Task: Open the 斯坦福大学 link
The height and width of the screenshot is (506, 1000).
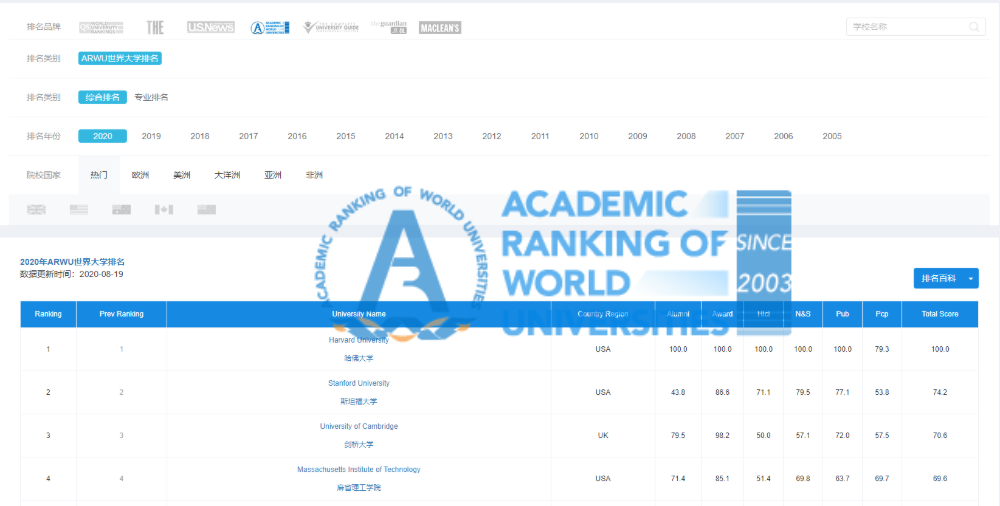Action: (x=358, y=401)
